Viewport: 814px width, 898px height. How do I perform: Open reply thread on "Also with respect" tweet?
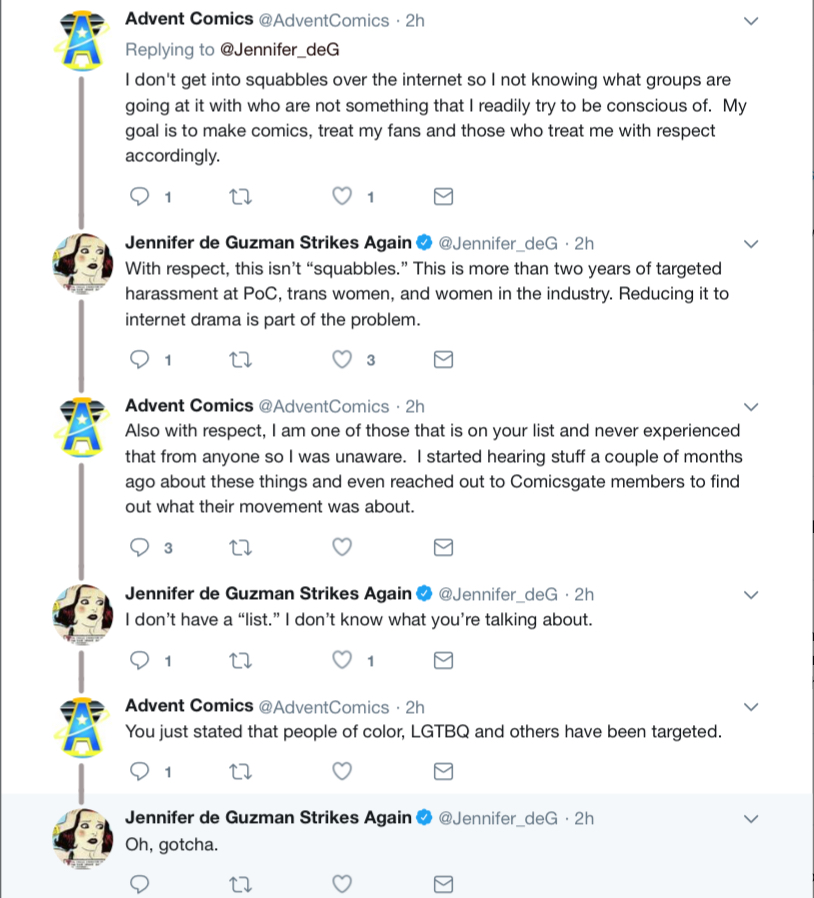[139, 547]
